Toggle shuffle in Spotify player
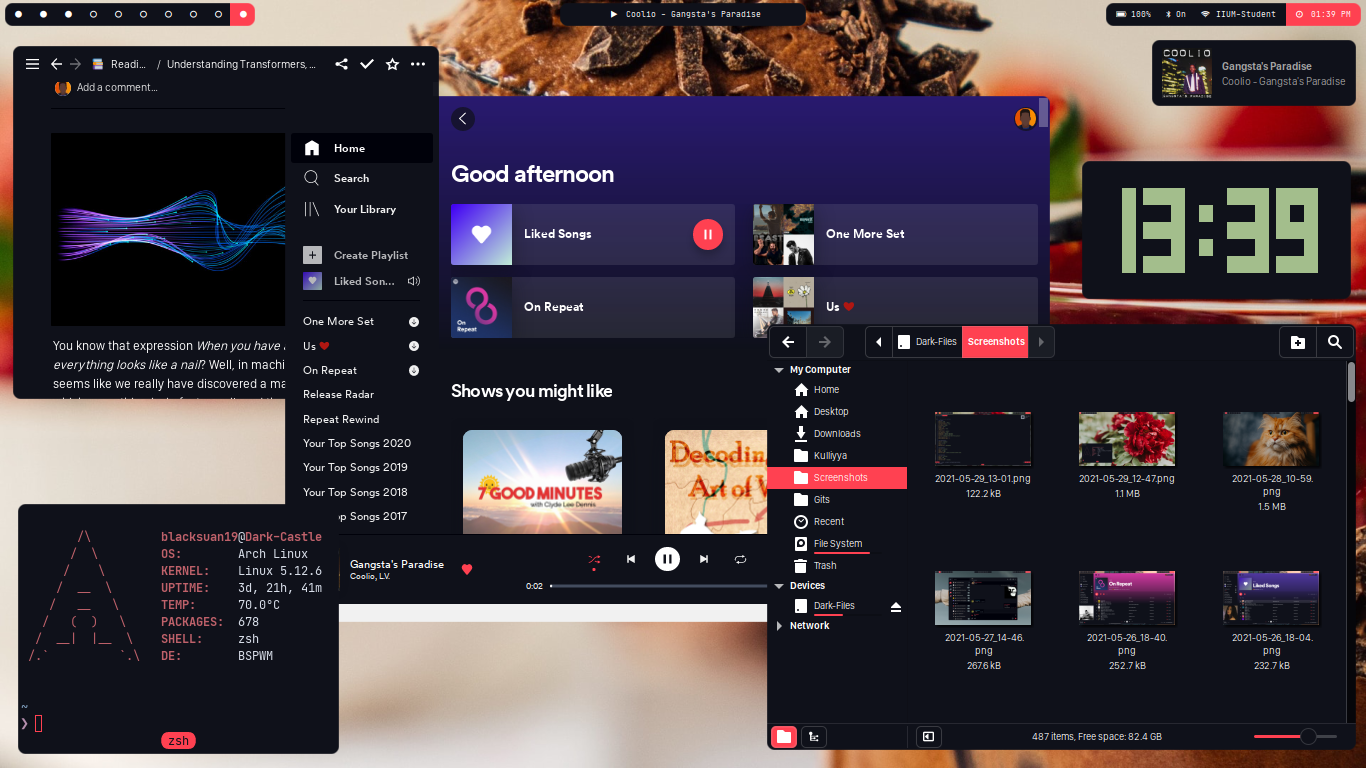 (x=594, y=560)
